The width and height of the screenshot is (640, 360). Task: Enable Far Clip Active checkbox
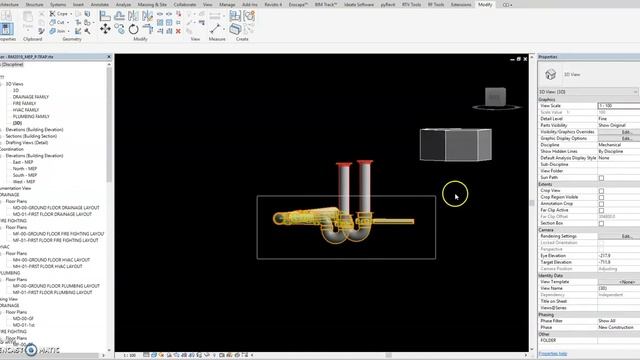point(601,210)
